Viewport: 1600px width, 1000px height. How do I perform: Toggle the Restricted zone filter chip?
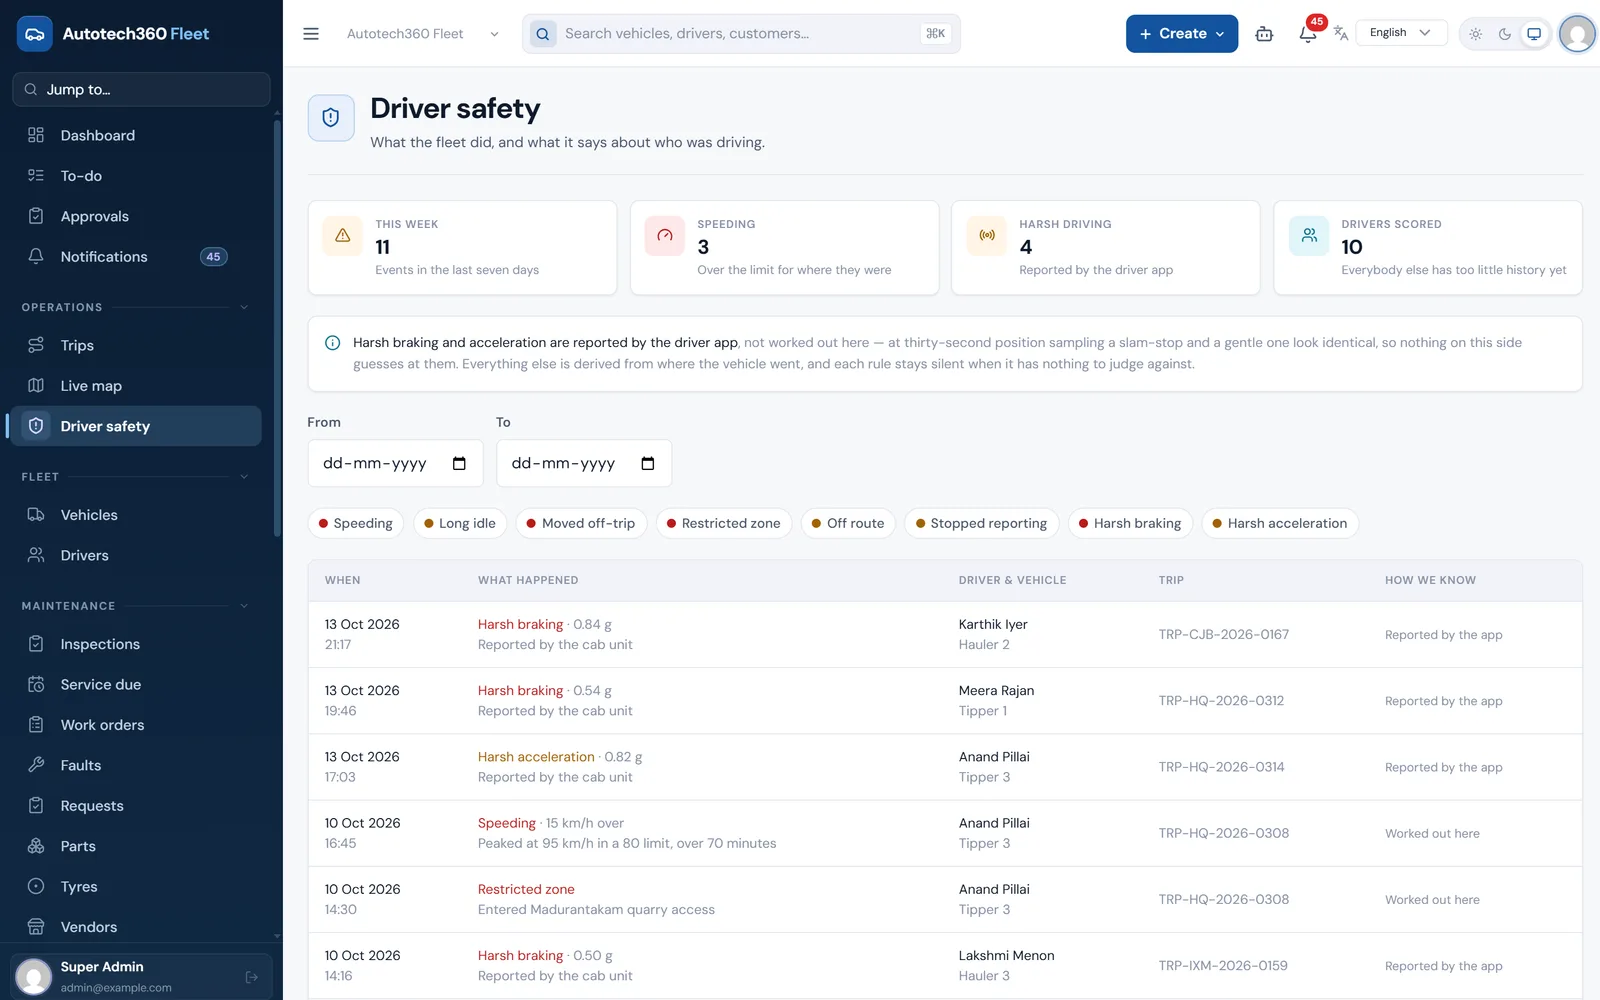tap(724, 523)
